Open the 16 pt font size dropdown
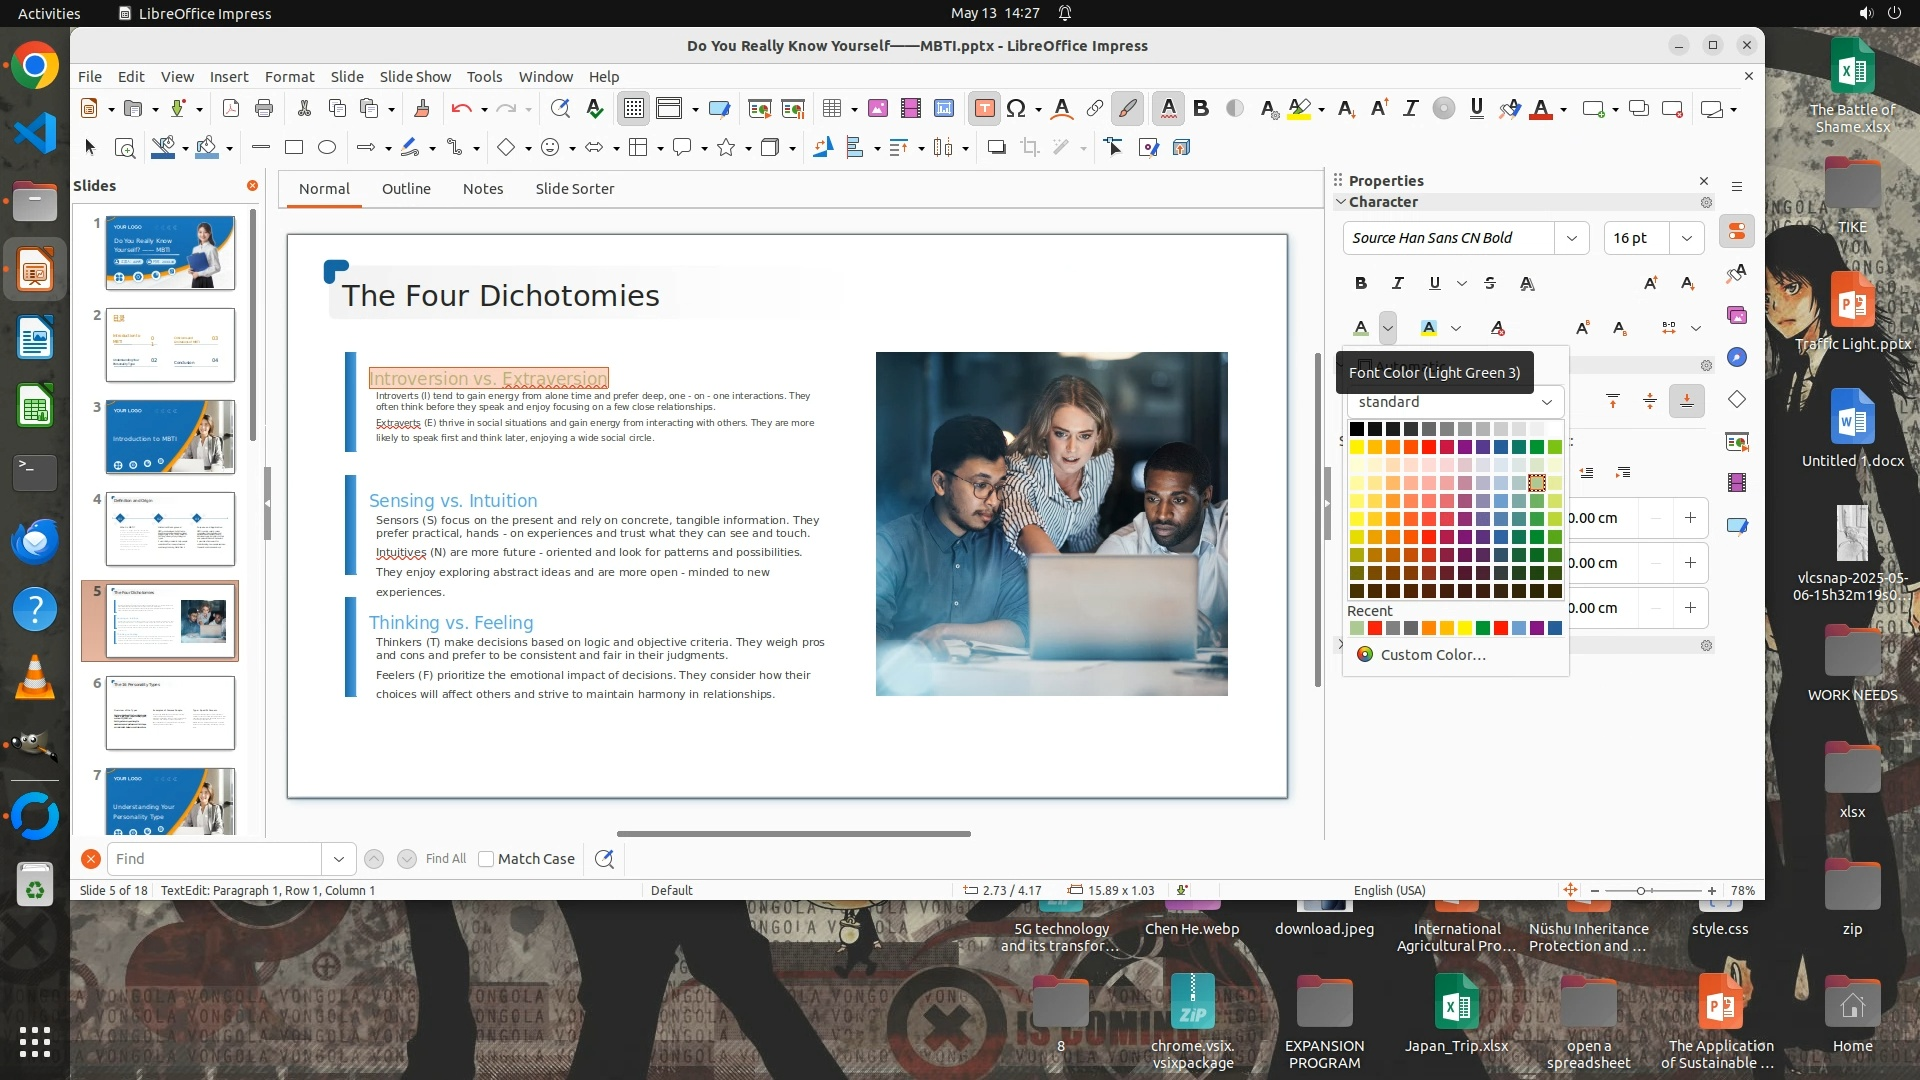1920x1080 pixels. pos(1686,238)
